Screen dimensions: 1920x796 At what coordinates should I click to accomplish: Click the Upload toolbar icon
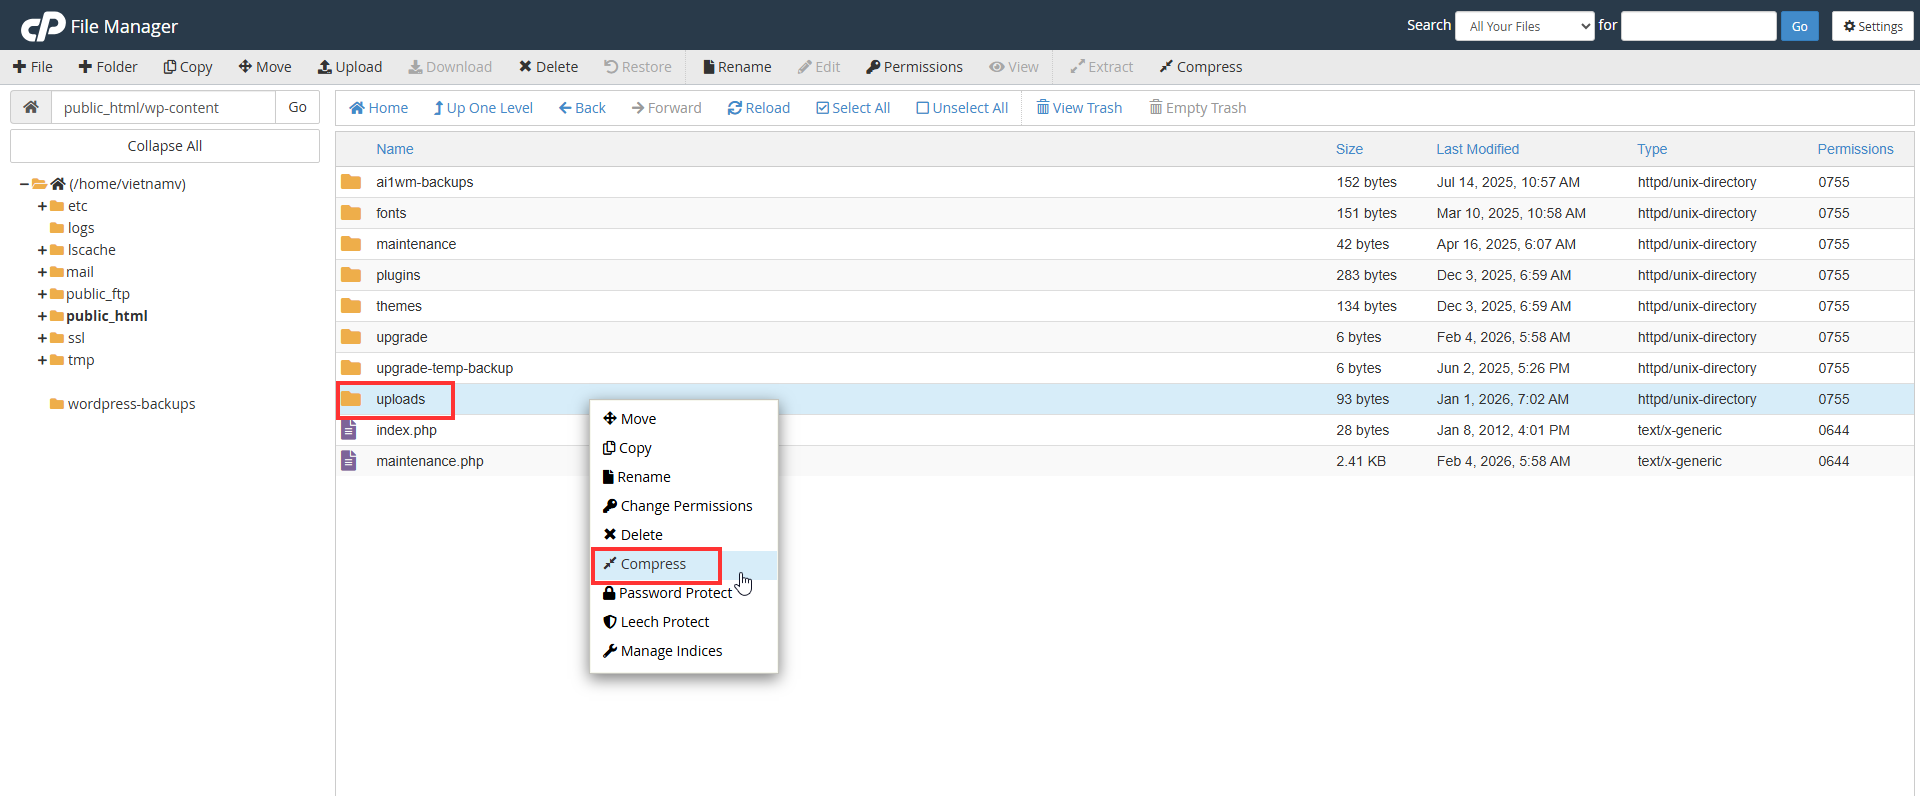(x=325, y=67)
